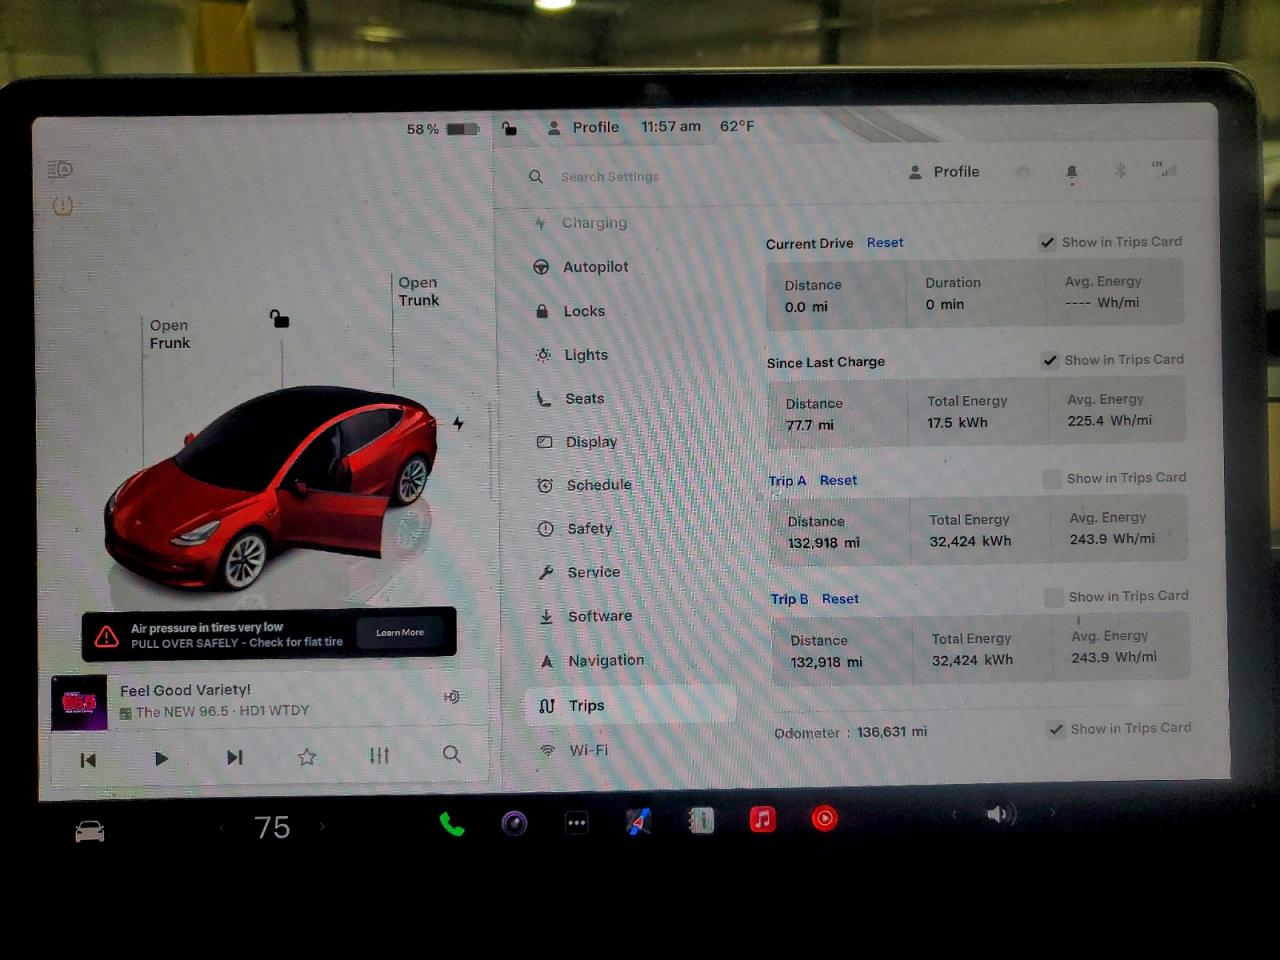The width and height of the screenshot is (1280, 960).
Task: Open the Service settings menu
Action: click(x=580, y=572)
